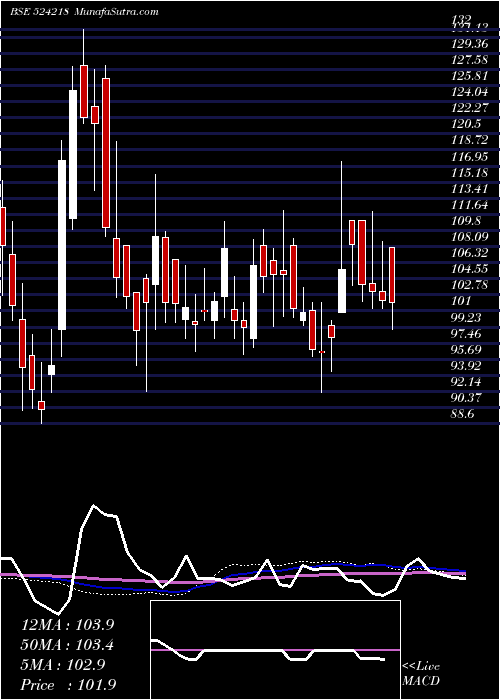Click the BSE 524218 ticker label
500x700 pixels.
(x=39, y=12)
